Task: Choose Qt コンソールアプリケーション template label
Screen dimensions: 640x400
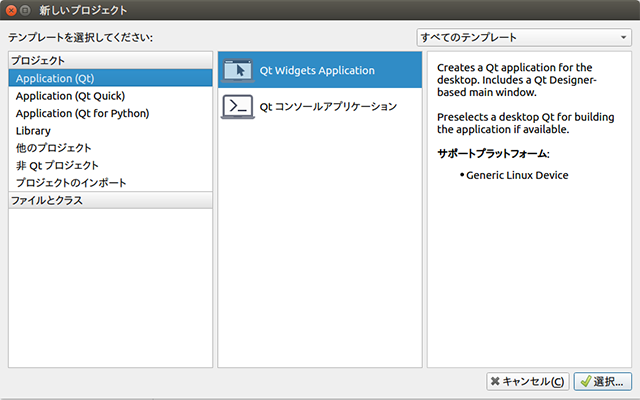Action: [x=328, y=107]
